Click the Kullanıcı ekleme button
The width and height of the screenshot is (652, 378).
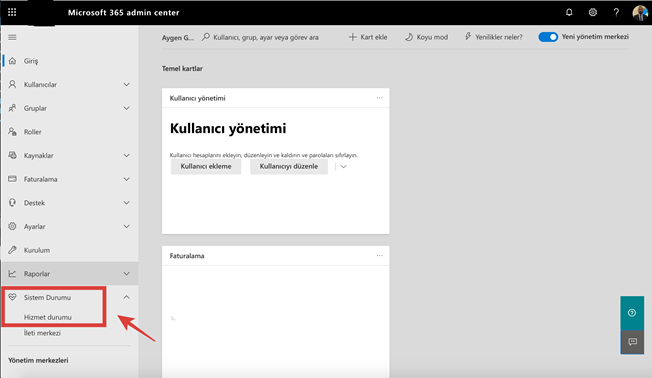pos(206,166)
